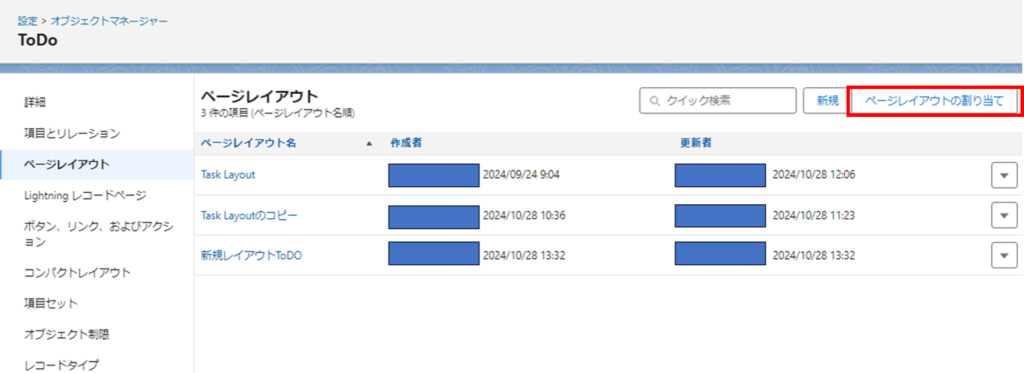Open the 項目とリレーション sidebar item

[x=72, y=133]
